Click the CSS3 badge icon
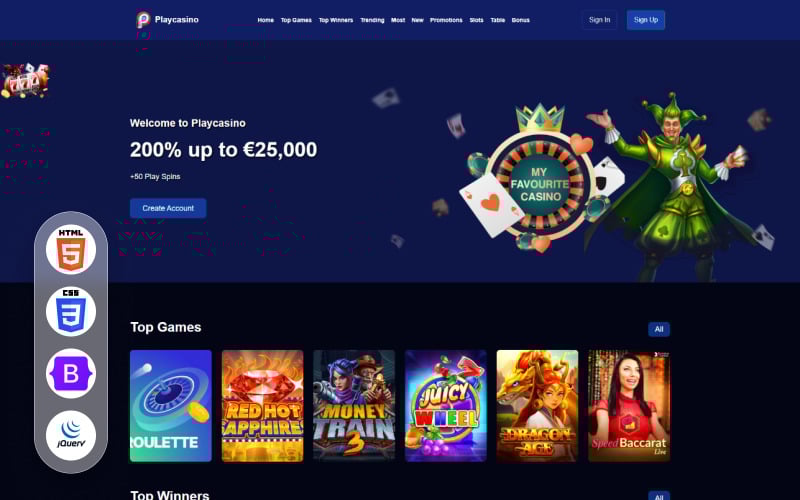This screenshot has width=800, height=500. pyautogui.click(x=71, y=312)
